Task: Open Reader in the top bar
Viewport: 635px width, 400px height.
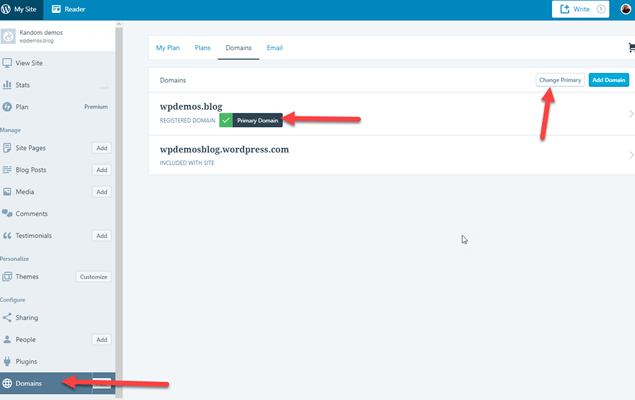Action: (68, 9)
